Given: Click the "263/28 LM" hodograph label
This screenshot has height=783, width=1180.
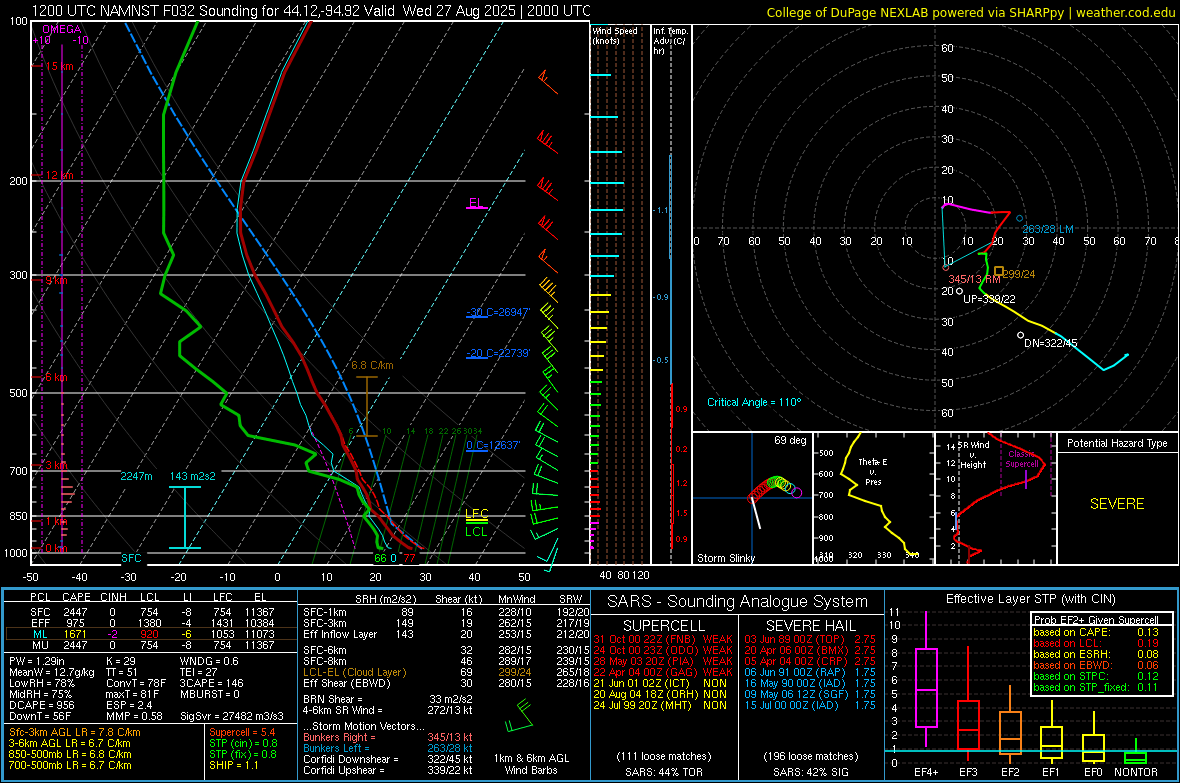Looking at the screenshot, I should (x=1048, y=229).
